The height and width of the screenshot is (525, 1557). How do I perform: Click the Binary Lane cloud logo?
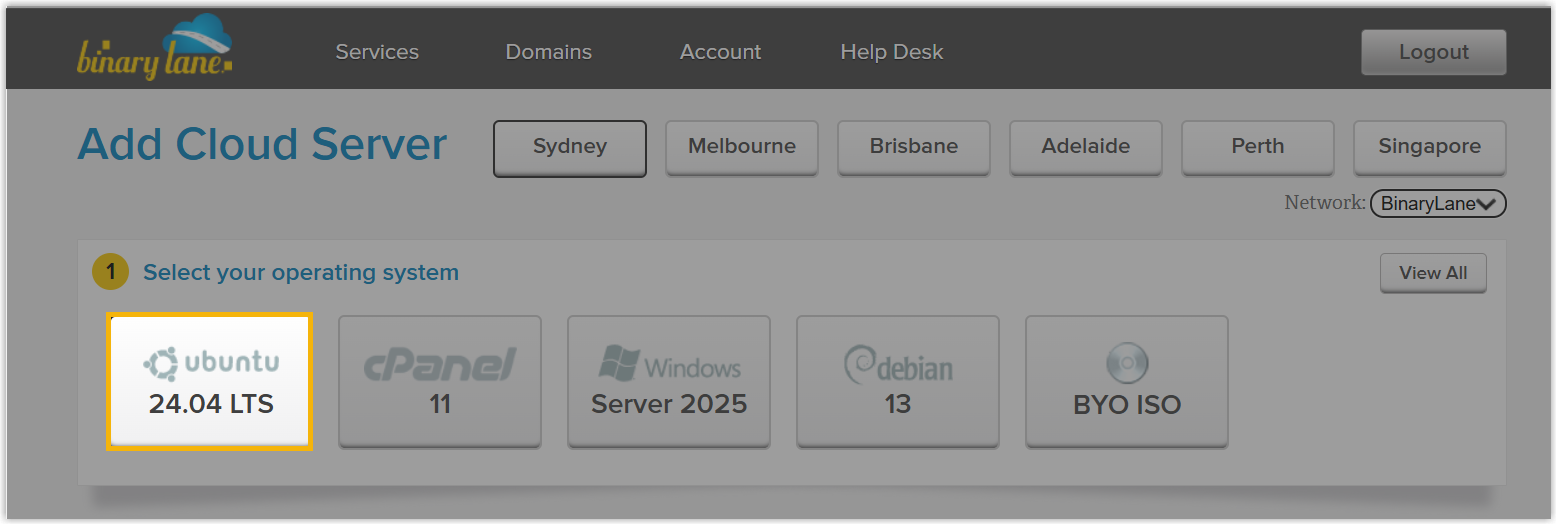click(155, 49)
